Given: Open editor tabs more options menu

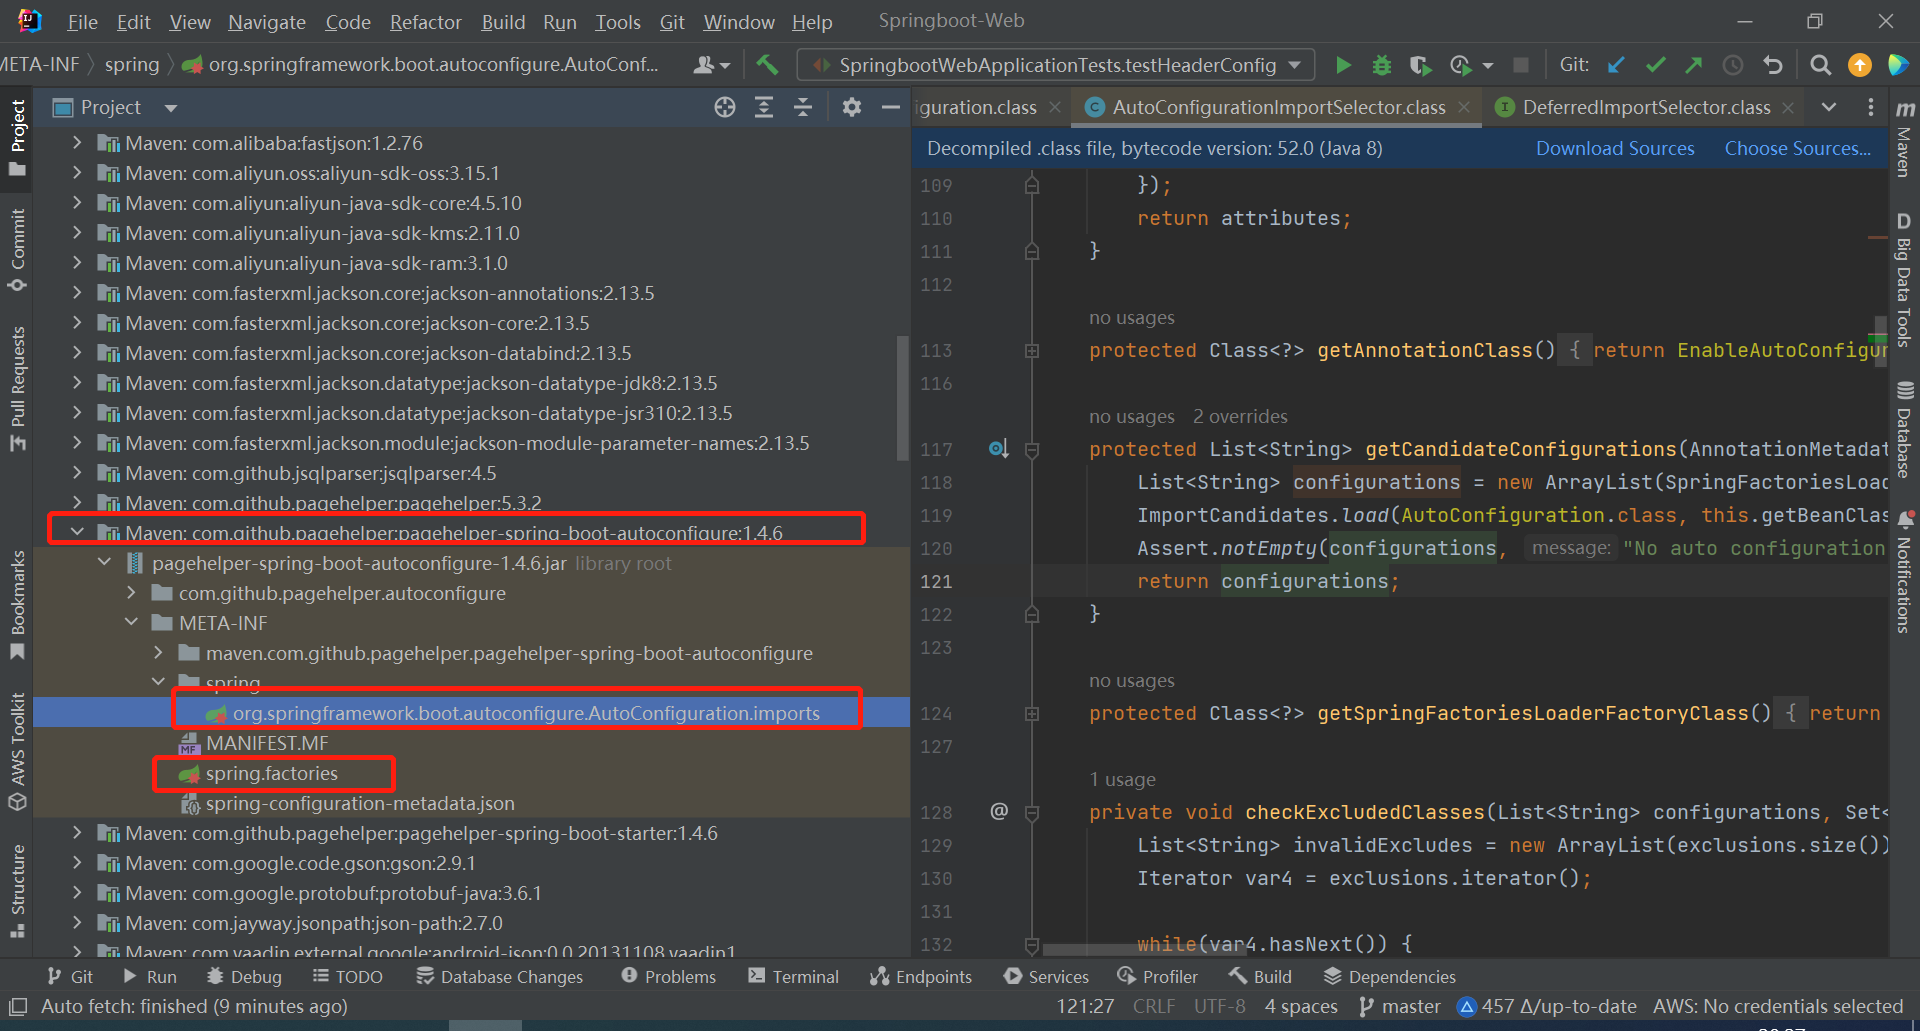Looking at the screenshot, I should coord(1870,107).
